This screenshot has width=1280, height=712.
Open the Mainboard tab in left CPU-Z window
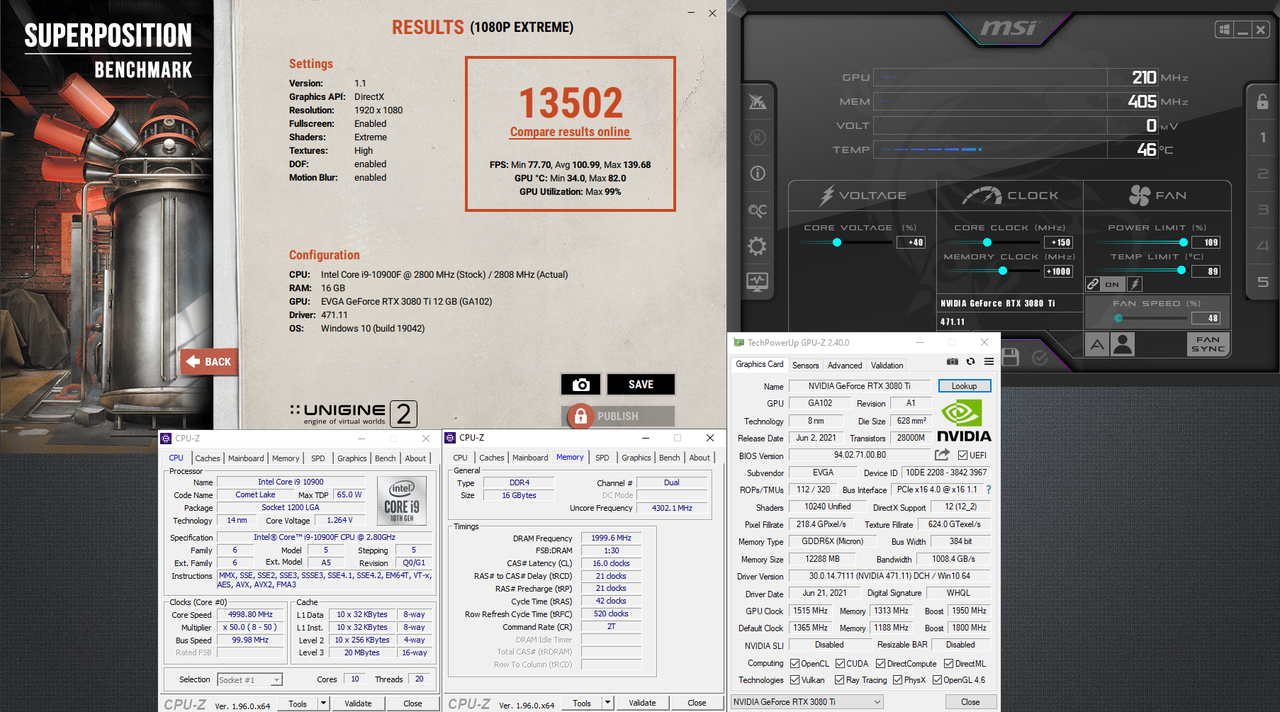[246, 458]
